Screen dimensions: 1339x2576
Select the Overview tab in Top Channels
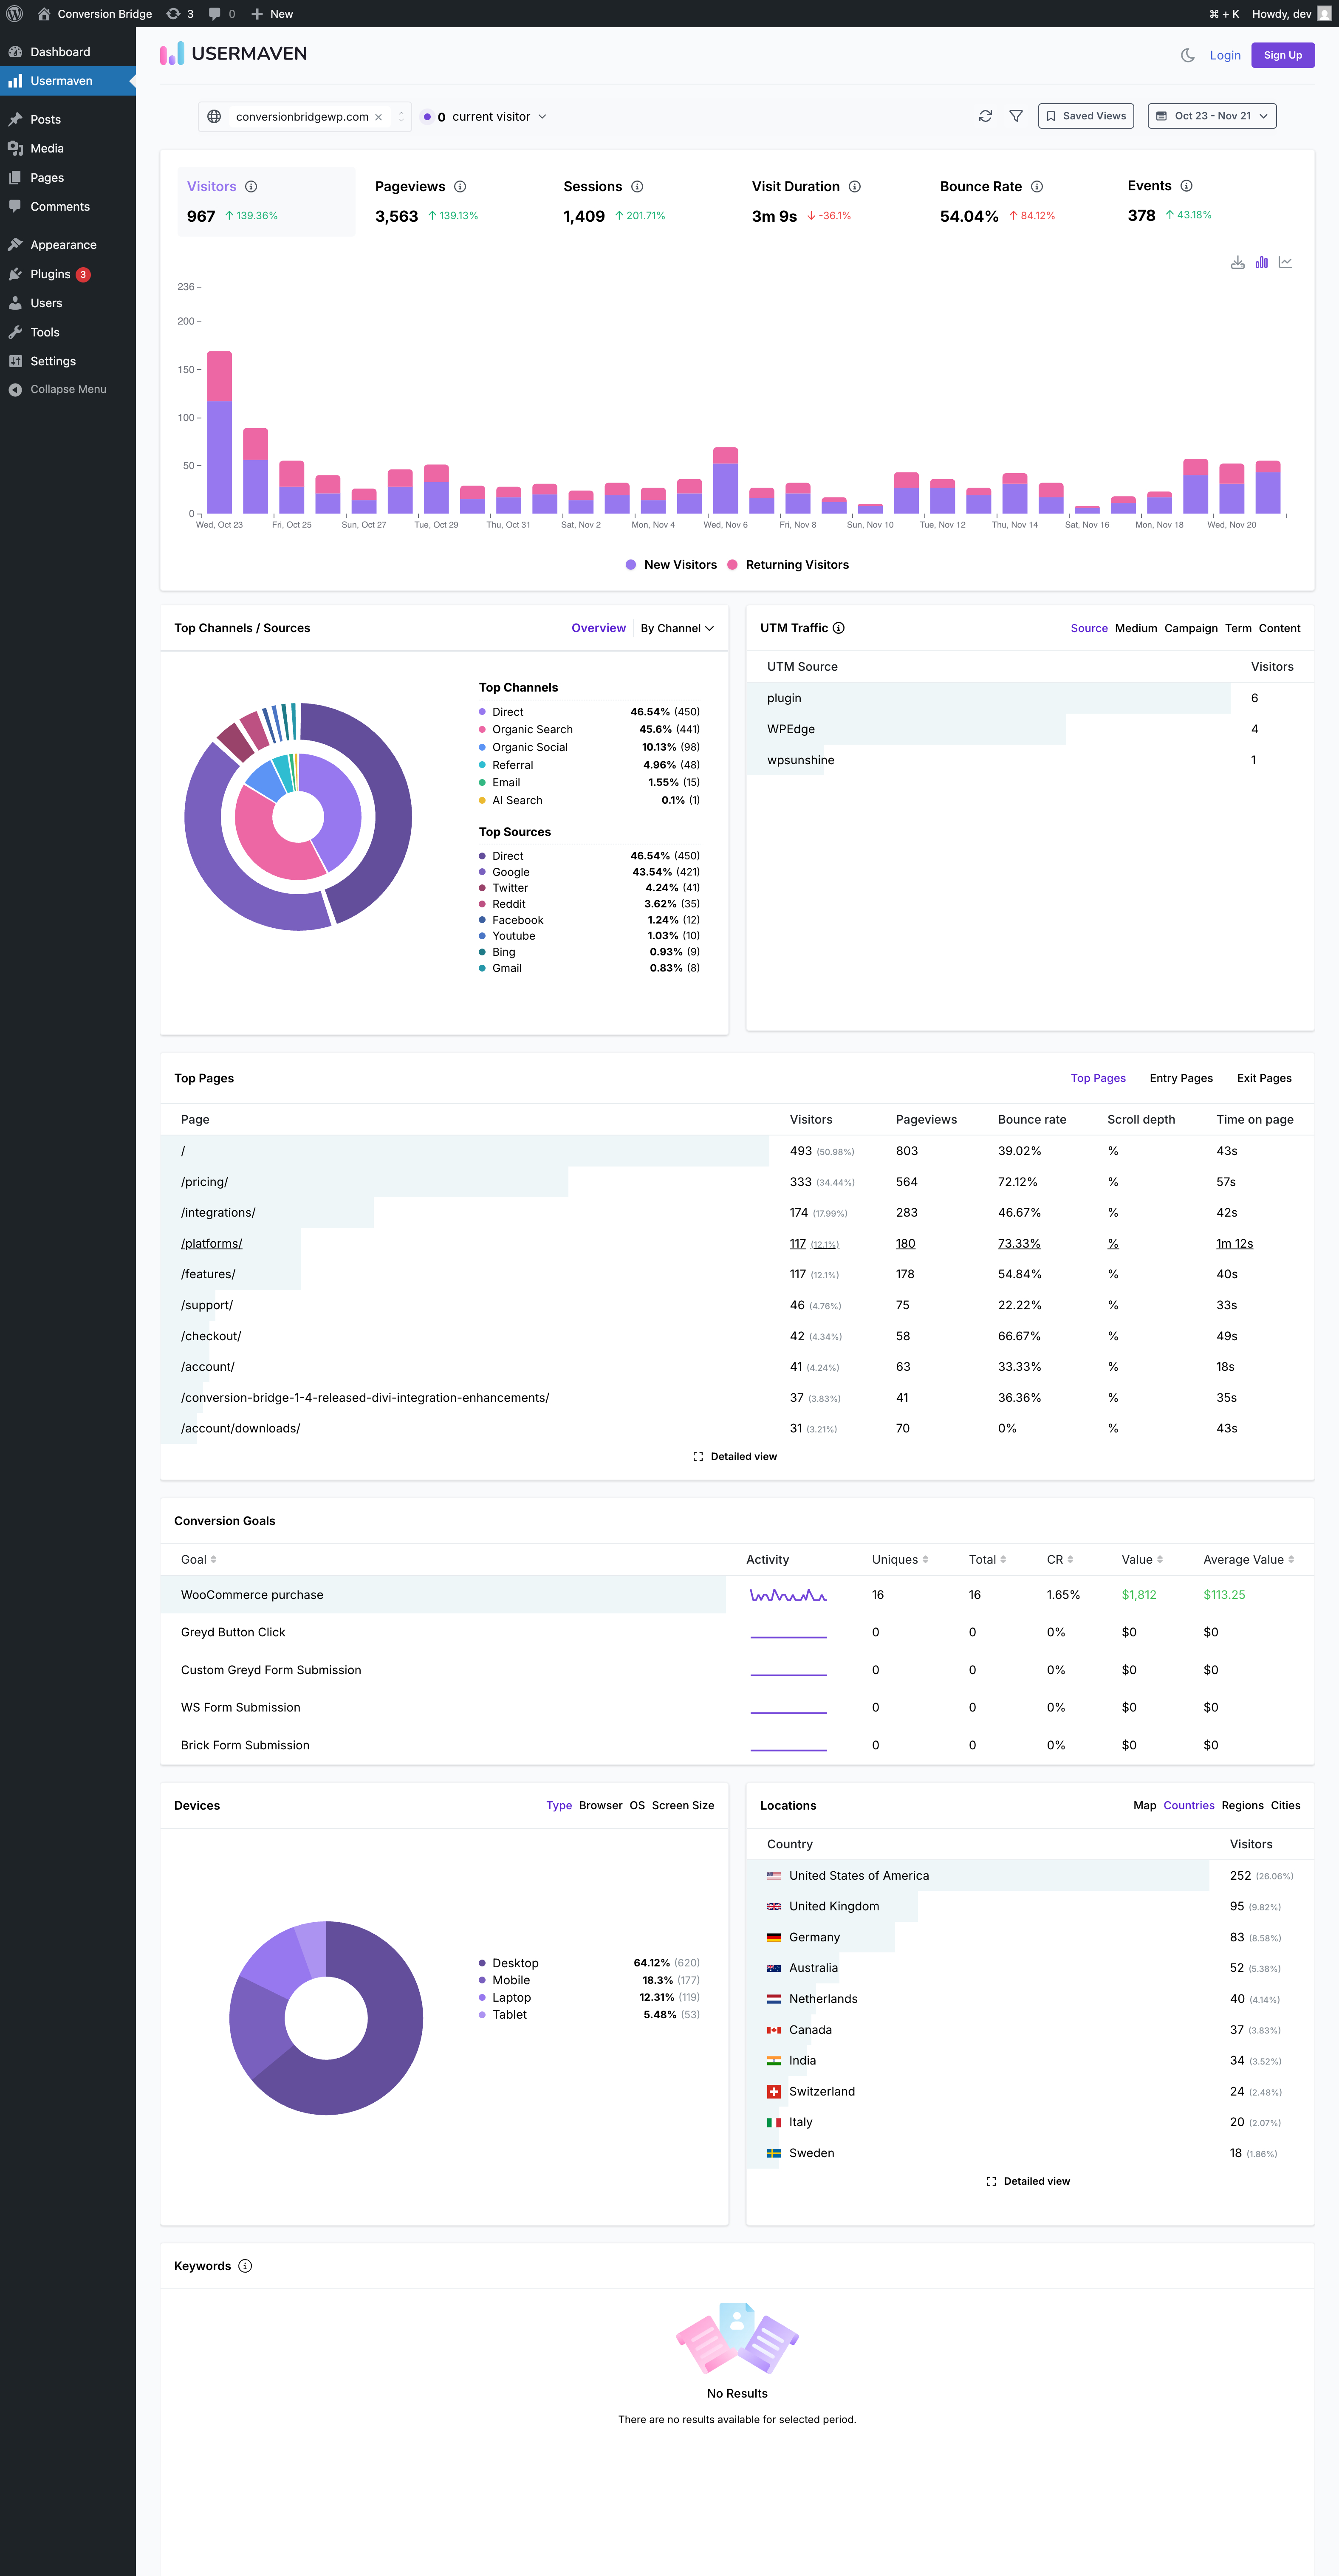[x=599, y=628]
